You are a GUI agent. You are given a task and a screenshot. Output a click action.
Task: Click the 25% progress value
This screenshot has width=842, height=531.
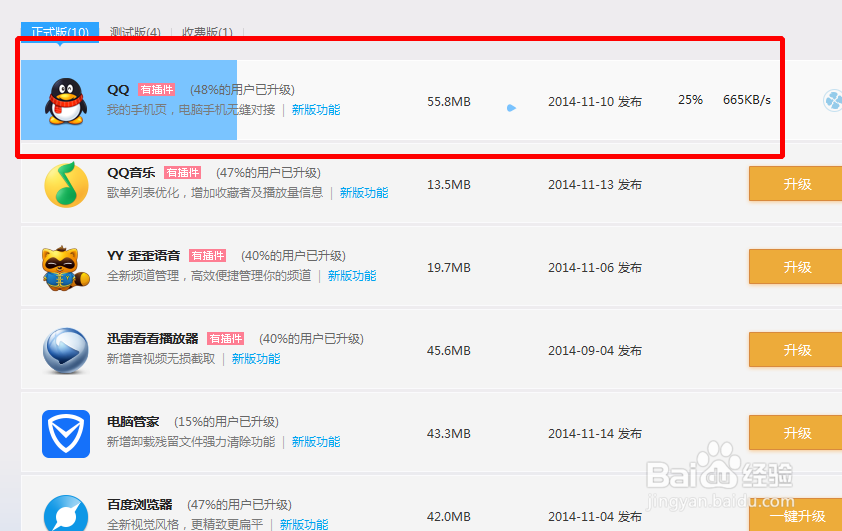tap(691, 100)
